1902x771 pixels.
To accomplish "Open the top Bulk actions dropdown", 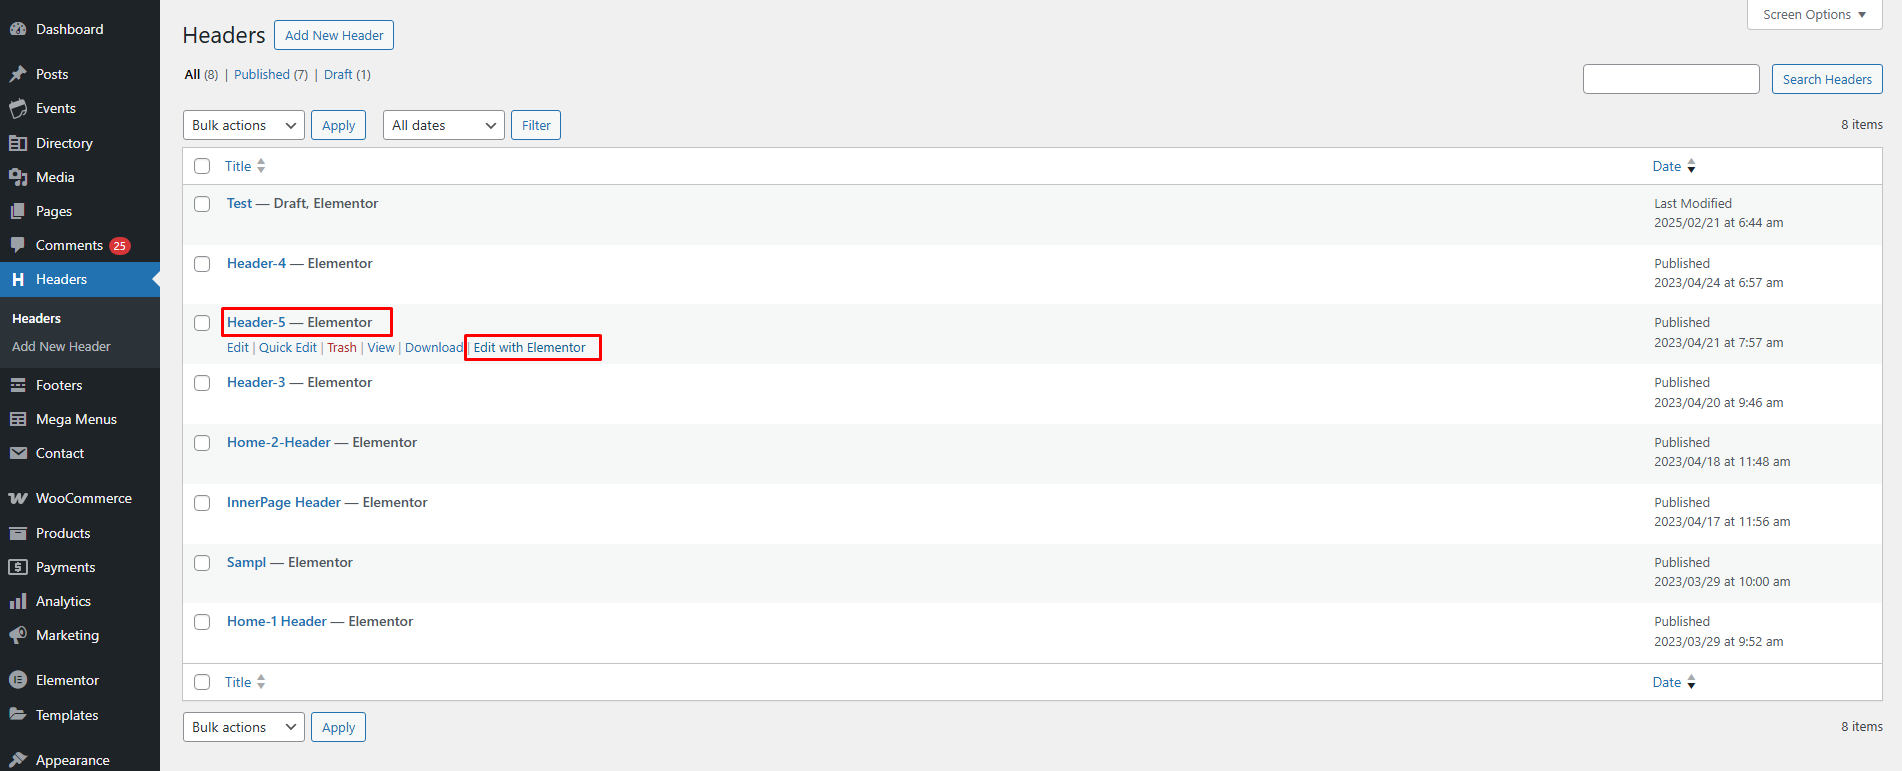I will pyautogui.click(x=244, y=125).
